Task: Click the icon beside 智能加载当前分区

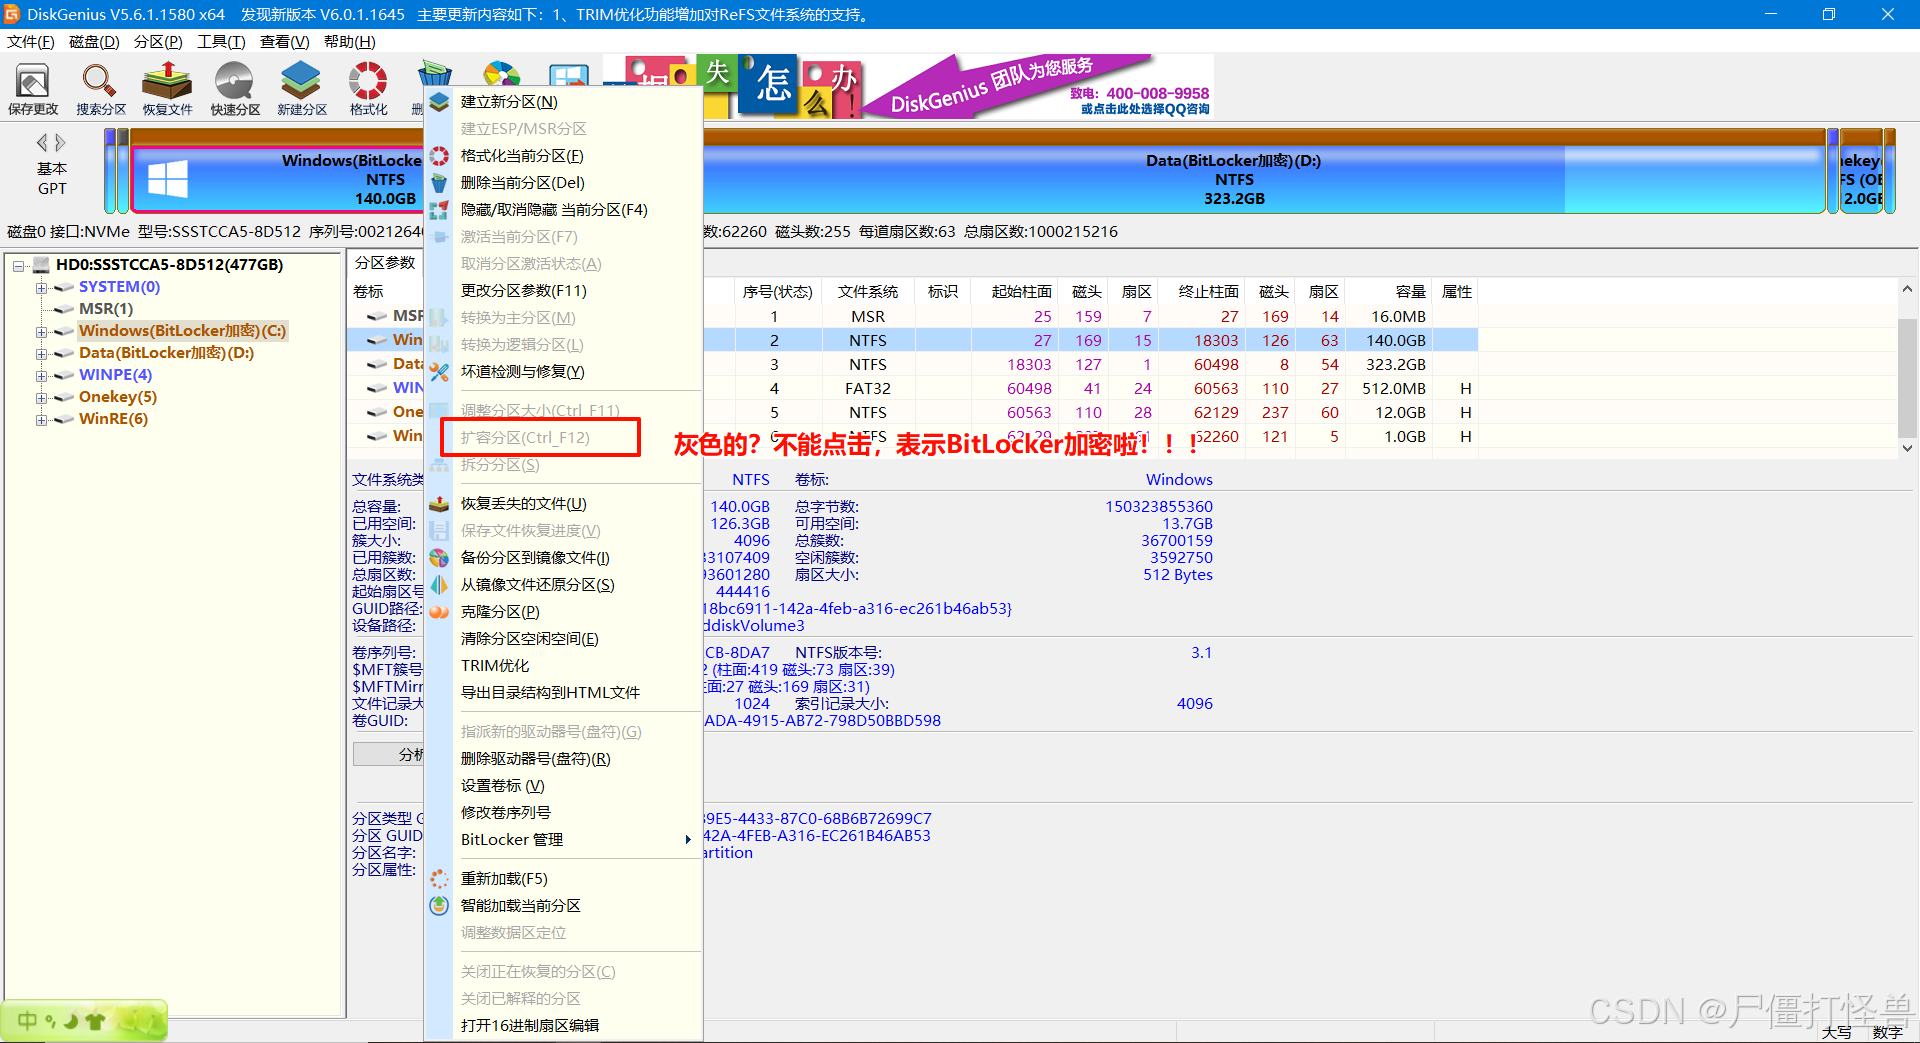Action: 439,906
